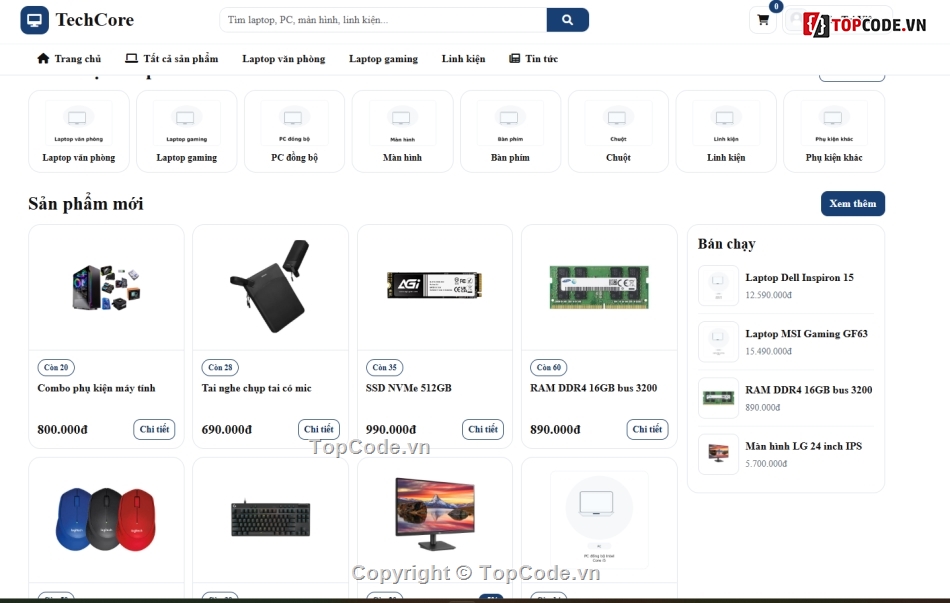The image size is (950, 603).
Task: Click MSI Gaming GF63 thumbnail in Bán chạy
Action: 719,342
